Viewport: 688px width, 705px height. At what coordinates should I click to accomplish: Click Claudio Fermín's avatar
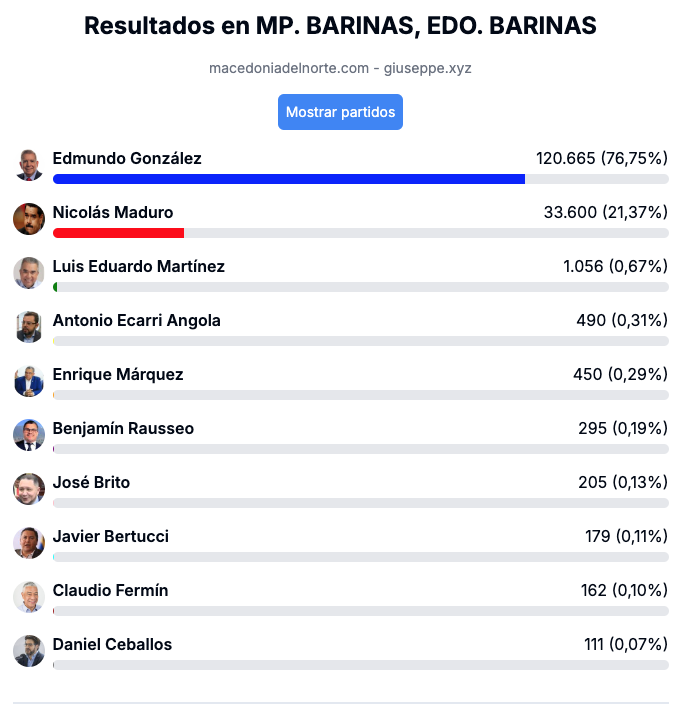29,597
